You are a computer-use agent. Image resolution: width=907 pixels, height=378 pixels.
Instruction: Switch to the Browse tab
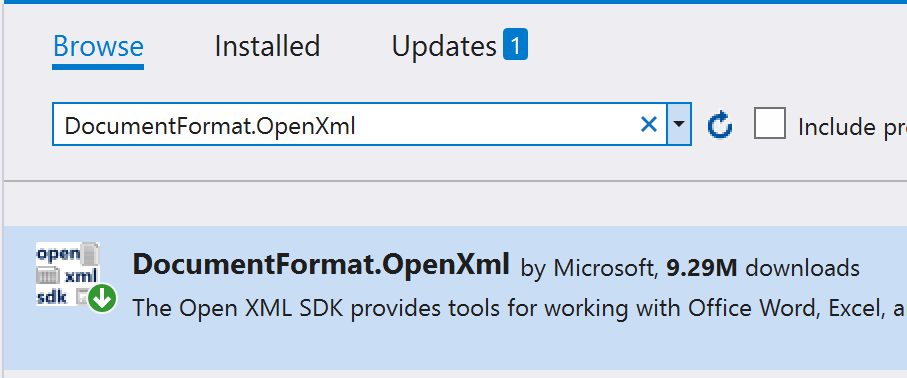click(98, 46)
